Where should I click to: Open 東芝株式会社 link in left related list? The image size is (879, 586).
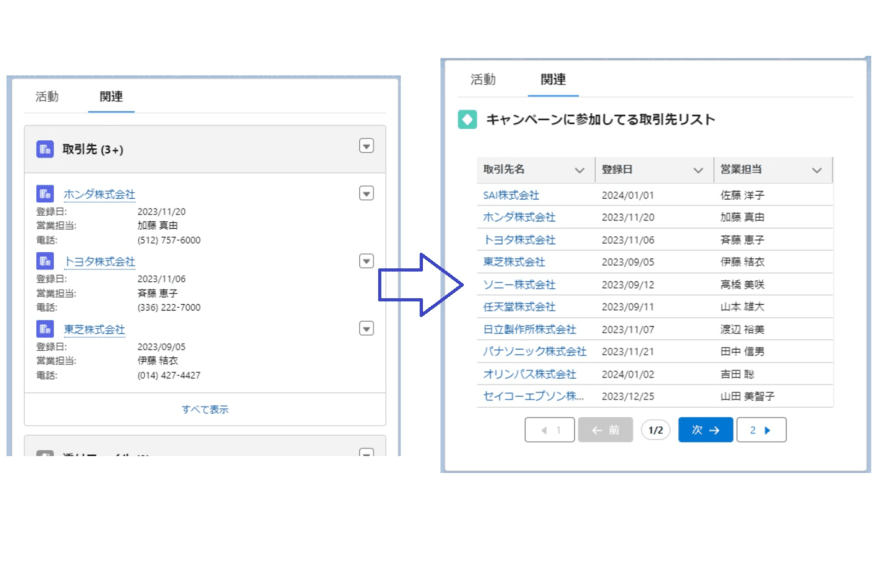click(94, 329)
